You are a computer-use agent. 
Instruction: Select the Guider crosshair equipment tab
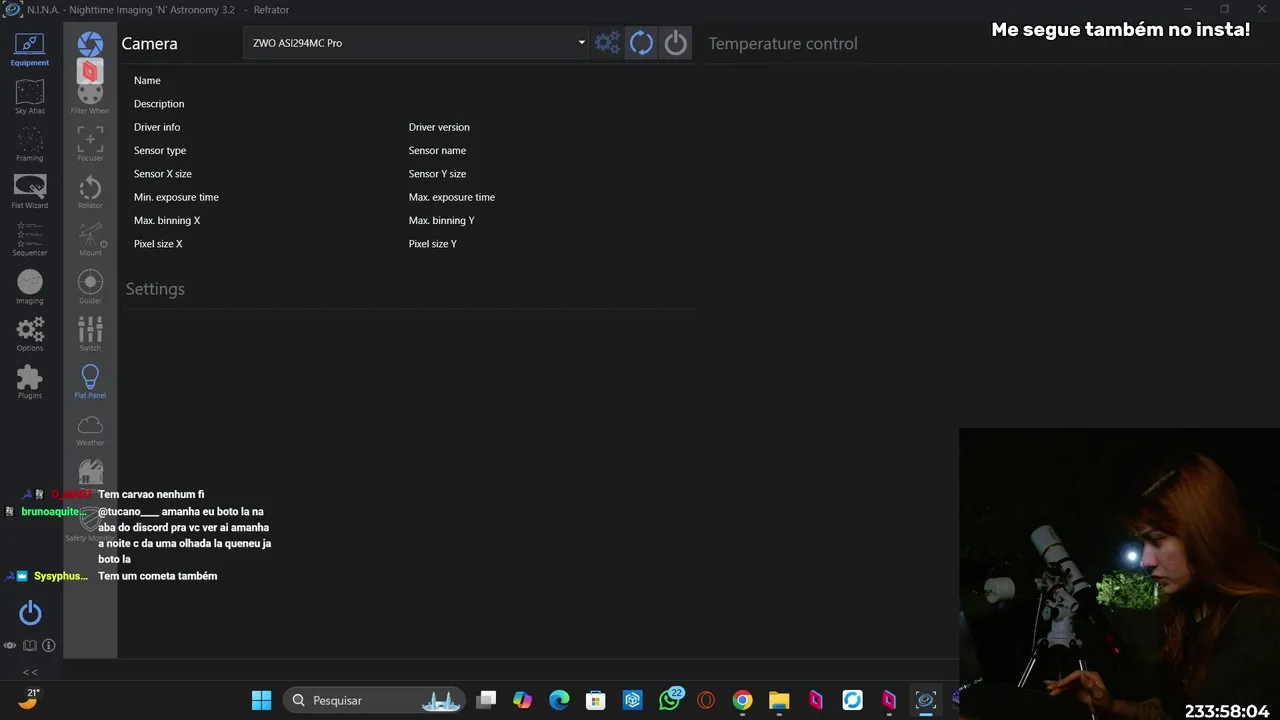pos(90,287)
